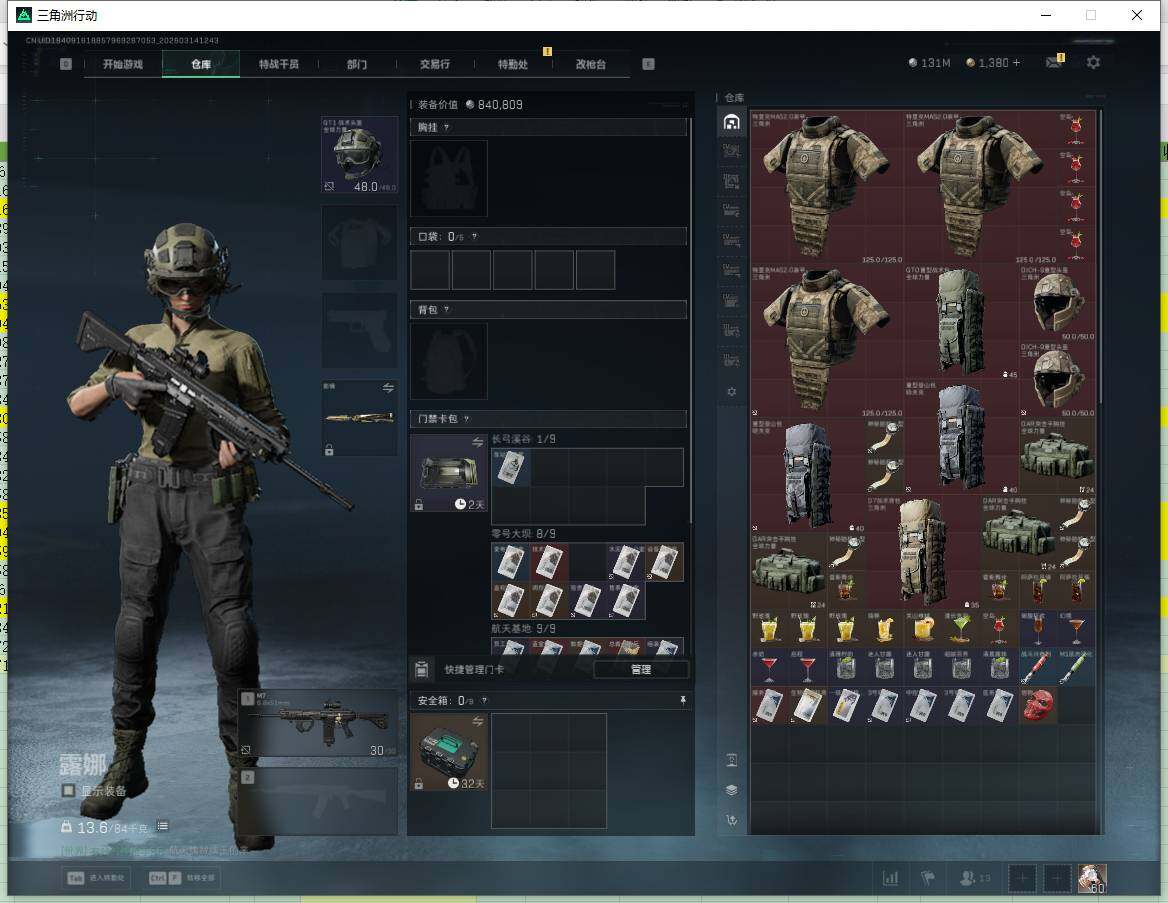Open the statistics bar-chart icon
The image size is (1168, 903).
891,878
